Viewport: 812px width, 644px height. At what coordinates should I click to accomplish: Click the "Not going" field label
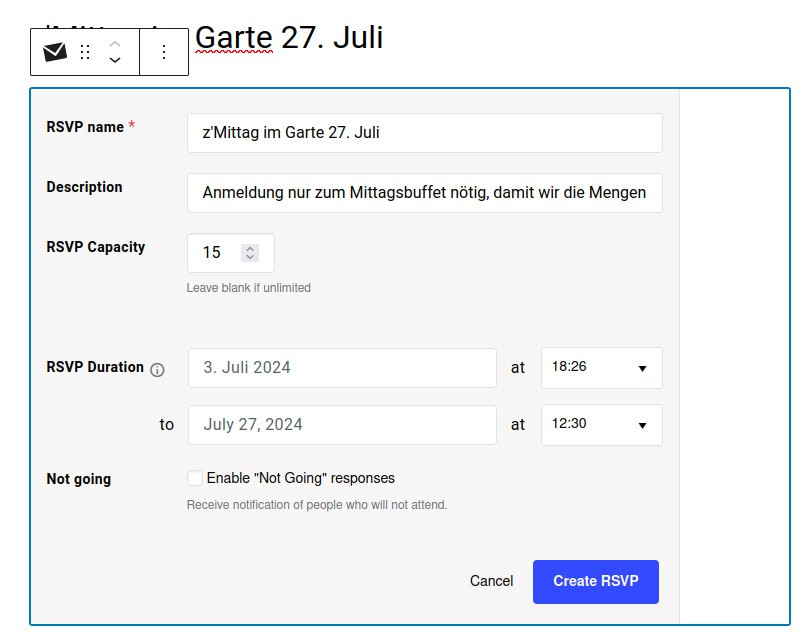[x=79, y=479]
